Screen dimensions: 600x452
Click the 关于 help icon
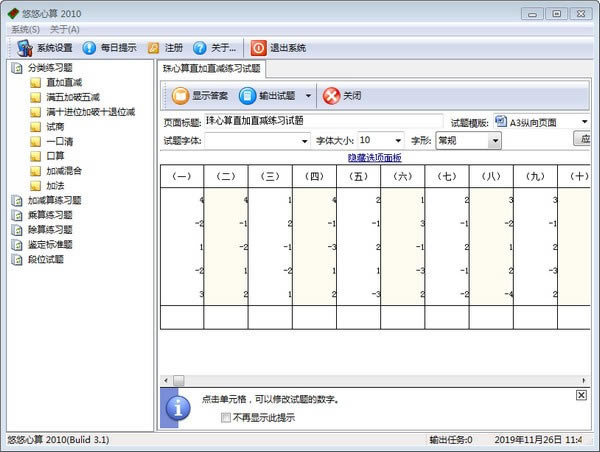pyautogui.click(x=200, y=47)
